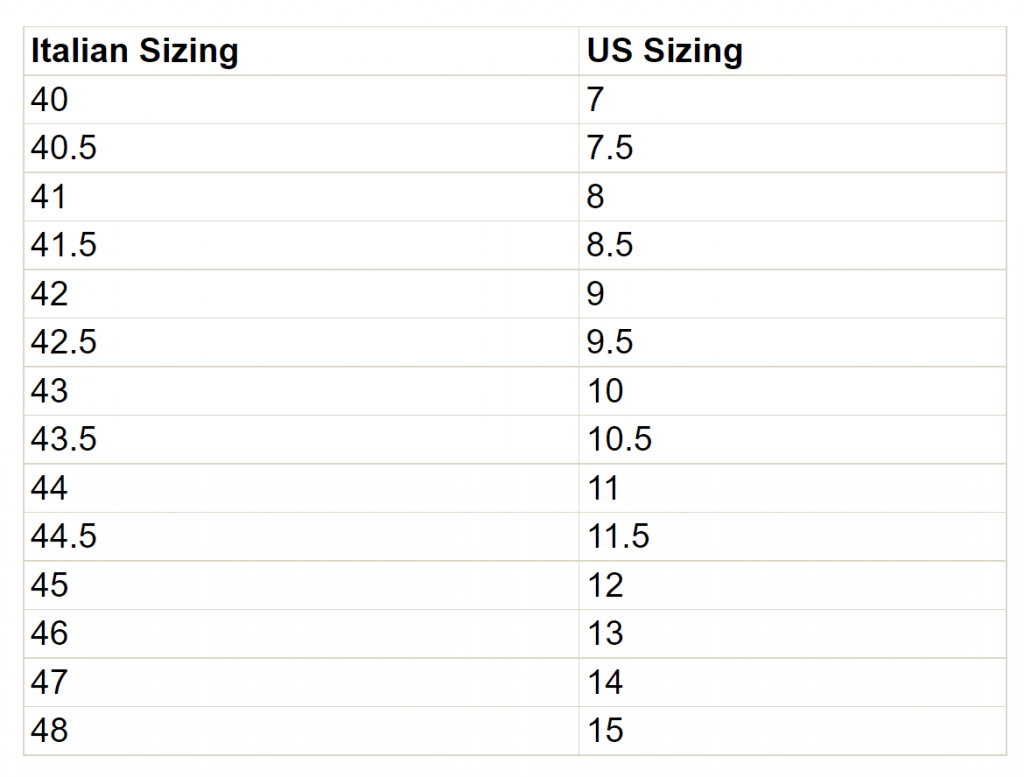Click the Italian size 40.5 cell

tap(301, 148)
